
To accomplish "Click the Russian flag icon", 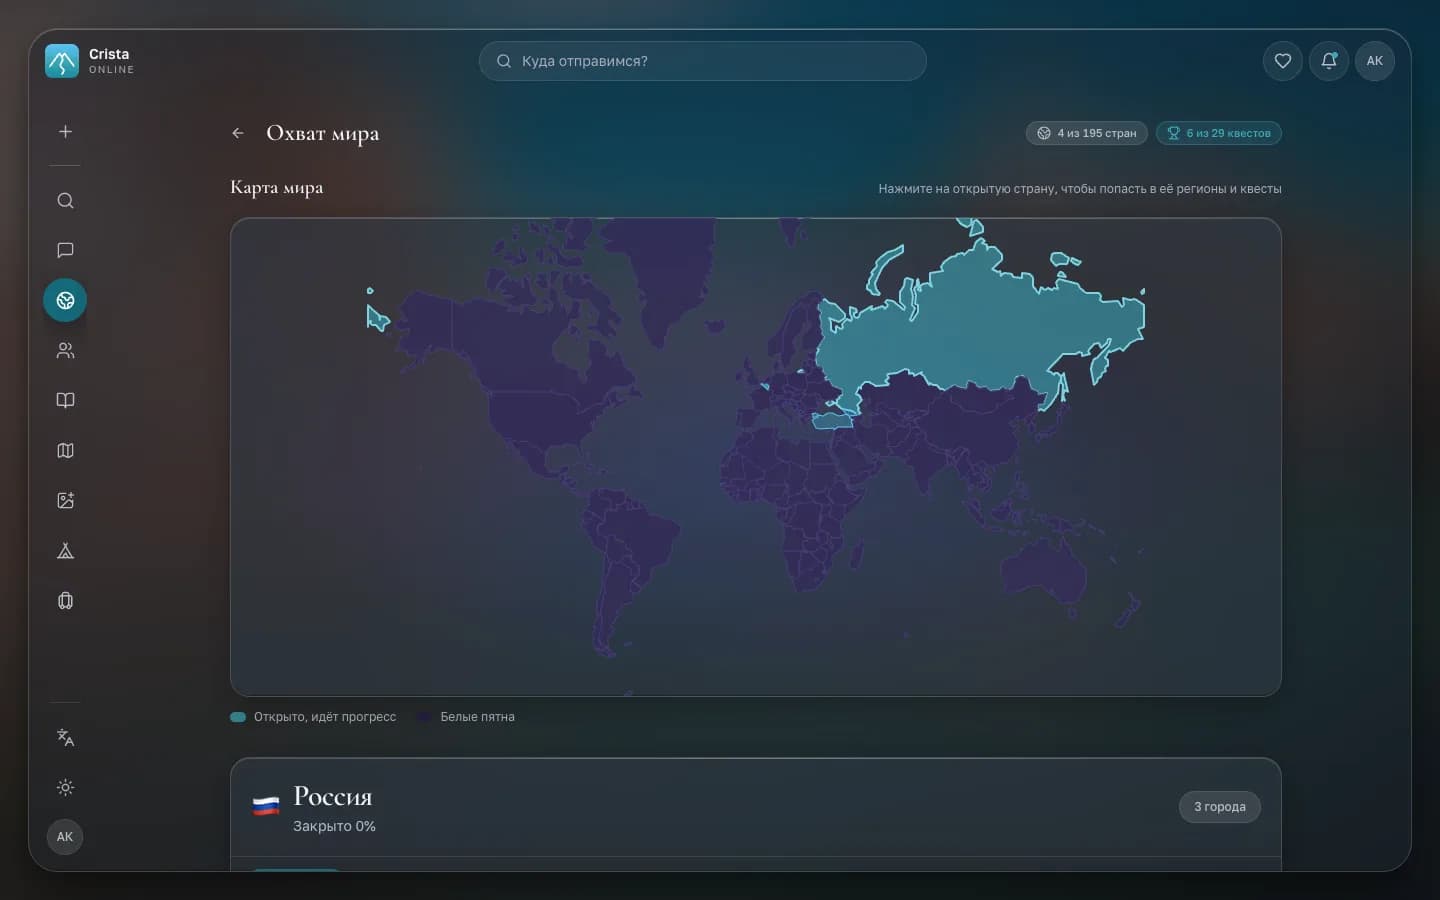I will coord(266,806).
